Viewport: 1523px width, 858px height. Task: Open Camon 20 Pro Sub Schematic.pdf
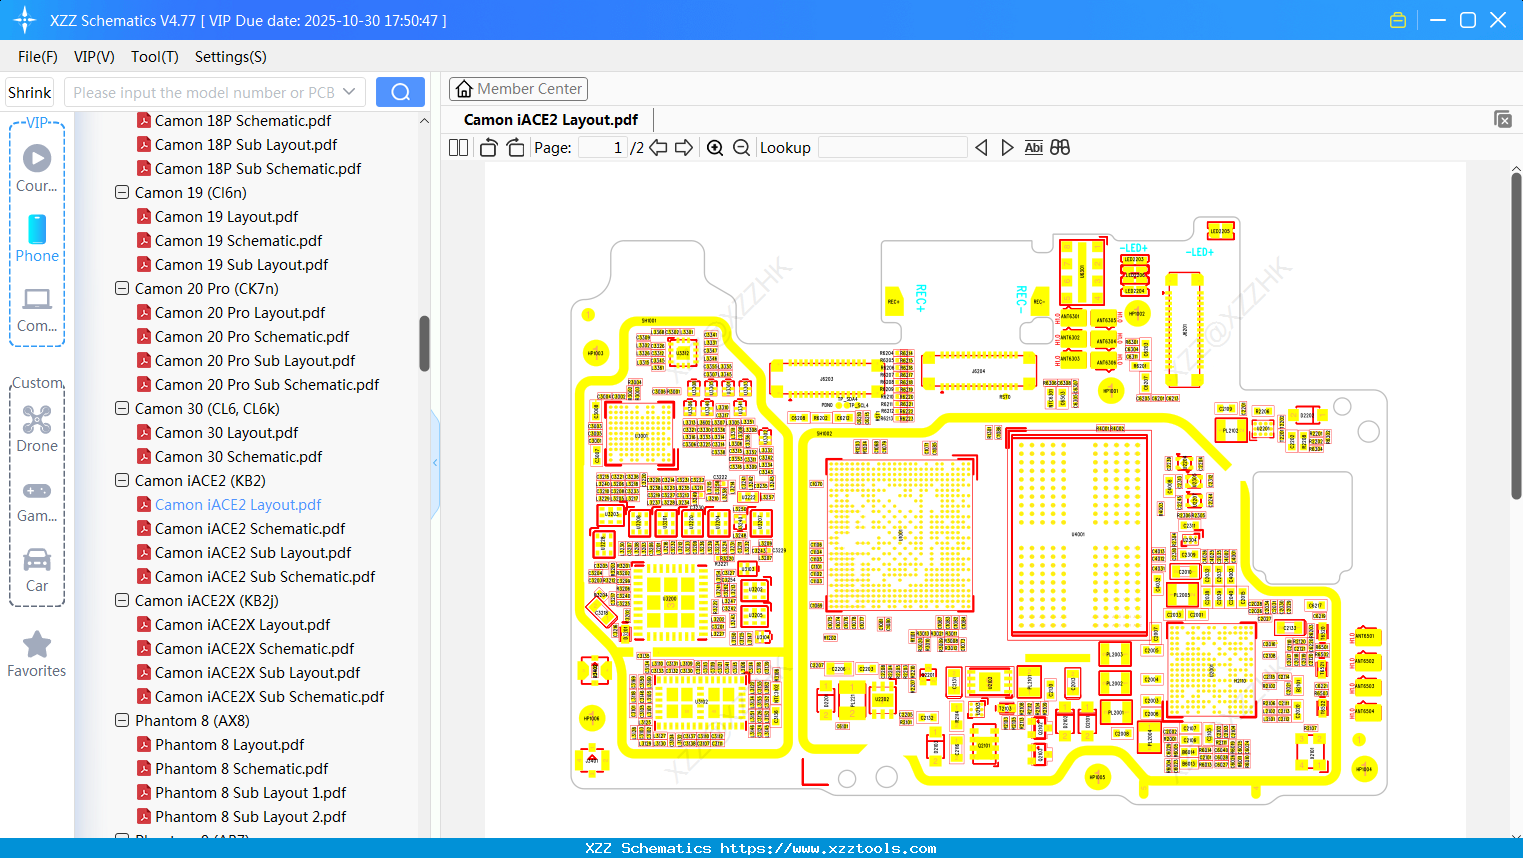[267, 384]
